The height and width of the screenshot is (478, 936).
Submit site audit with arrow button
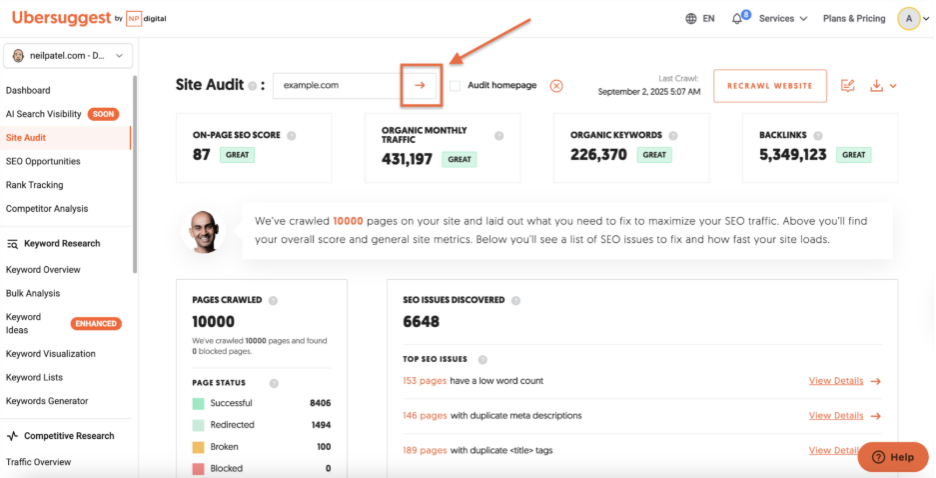coord(420,85)
